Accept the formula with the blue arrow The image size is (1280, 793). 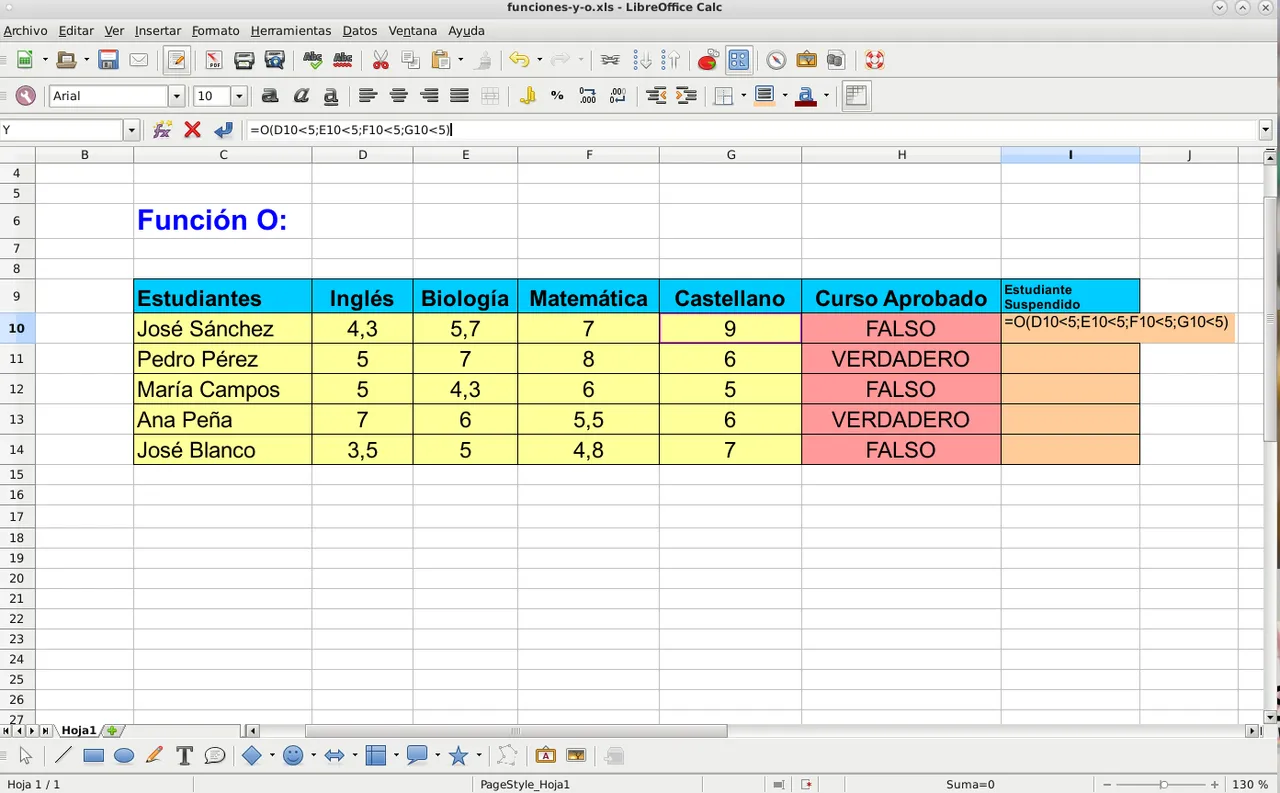[x=223, y=130]
